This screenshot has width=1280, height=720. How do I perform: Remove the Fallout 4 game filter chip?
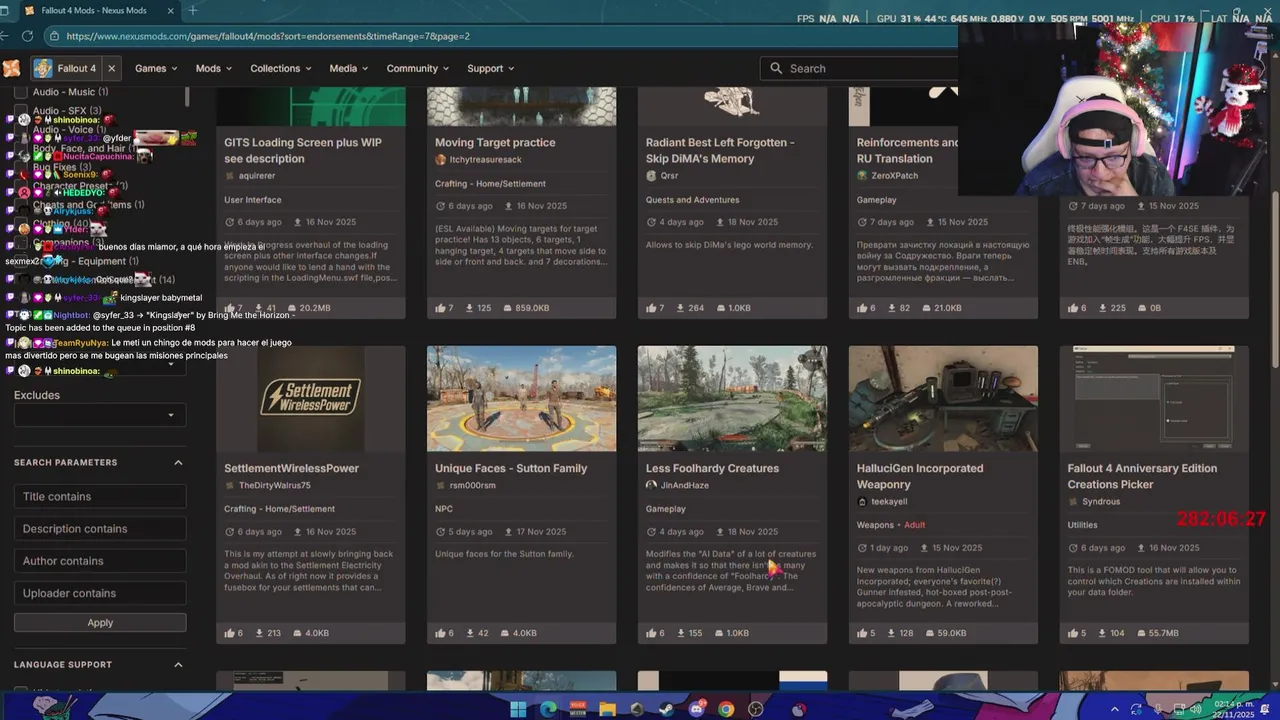(x=112, y=68)
